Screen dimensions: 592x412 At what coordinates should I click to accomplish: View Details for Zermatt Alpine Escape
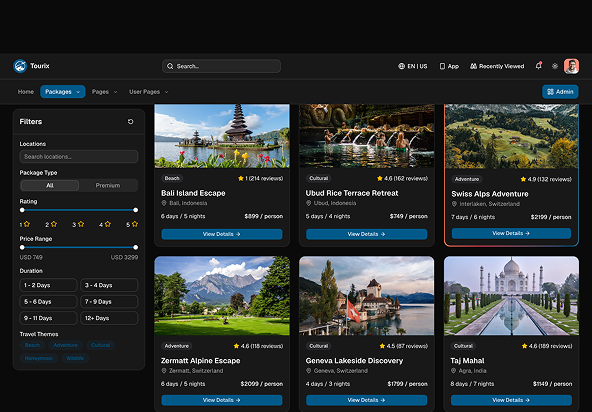pyautogui.click(x=222, y=400)
